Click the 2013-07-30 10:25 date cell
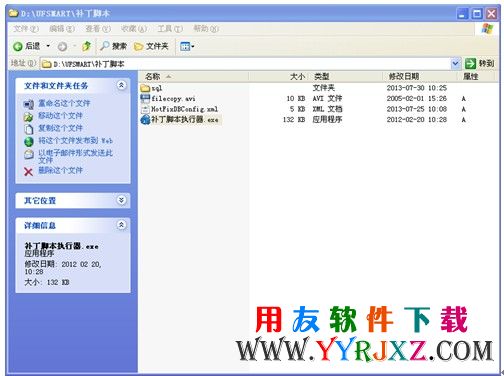The image size is (504, 376). pos(417,88)
